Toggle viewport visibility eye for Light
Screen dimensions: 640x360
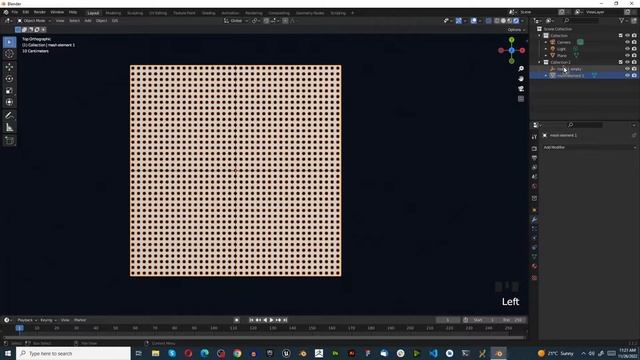click(x=627, y=49)
